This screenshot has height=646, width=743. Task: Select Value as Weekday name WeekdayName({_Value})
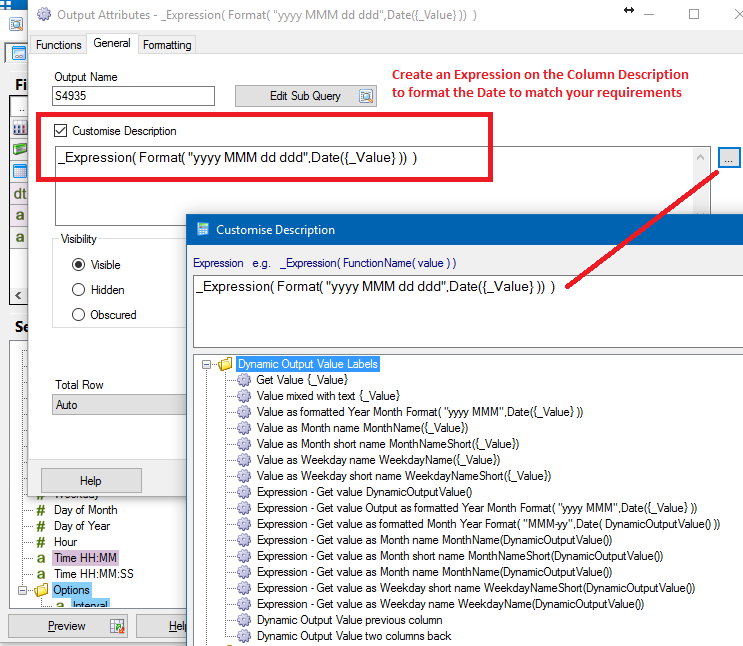coord(378,460)
